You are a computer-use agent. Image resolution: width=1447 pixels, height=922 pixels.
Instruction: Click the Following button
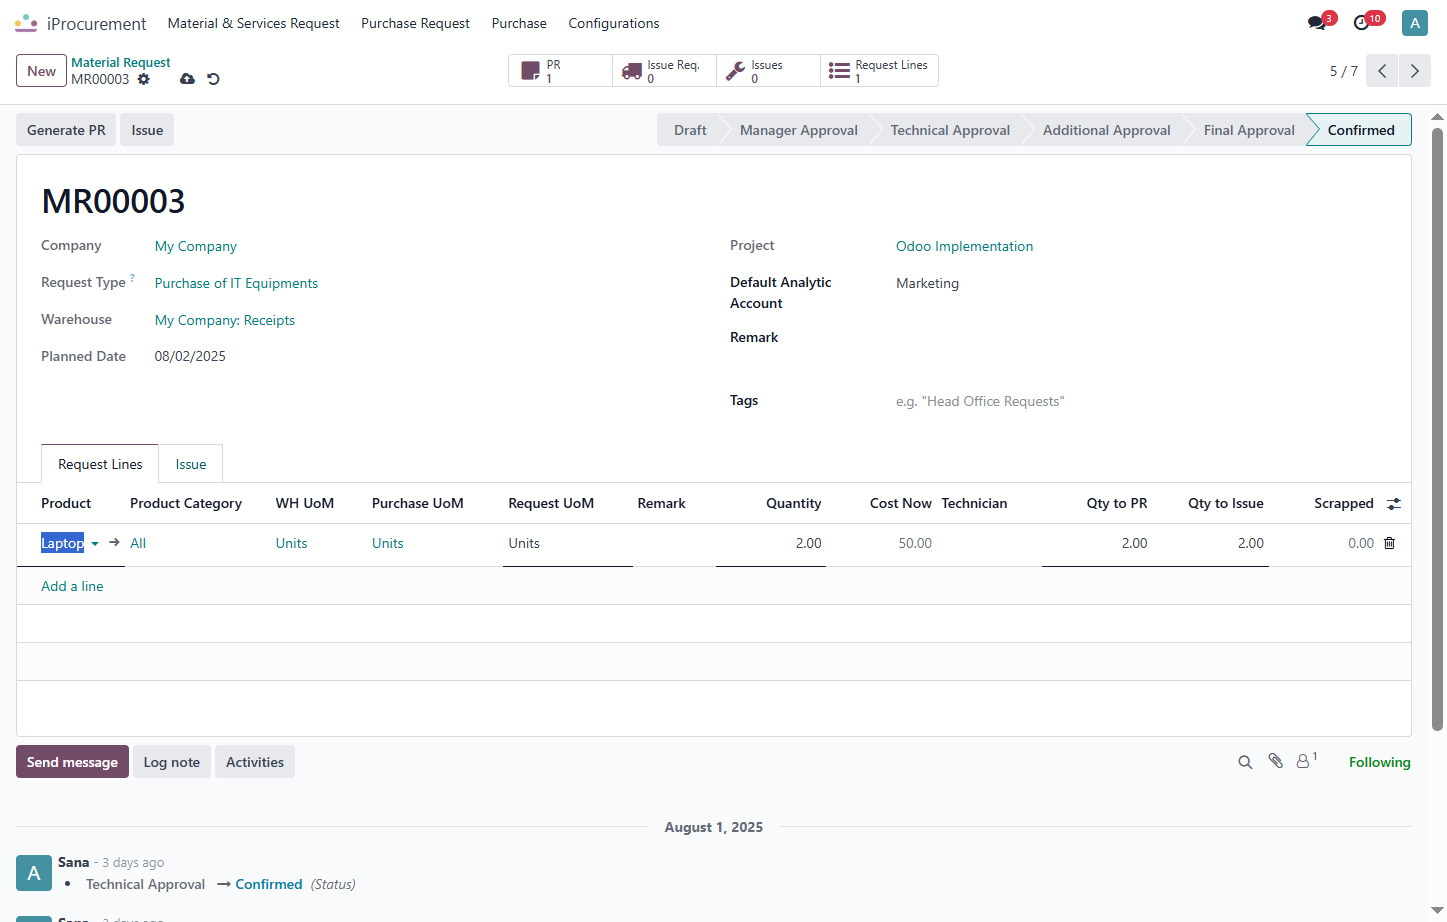point(1379,762)
